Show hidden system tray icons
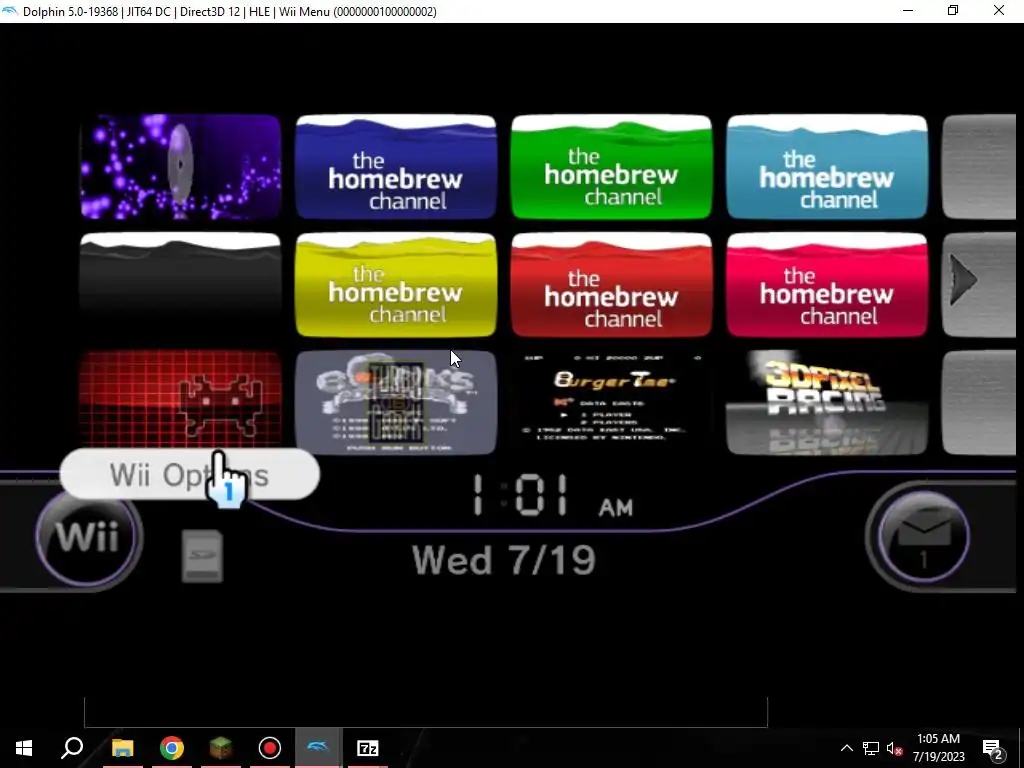The image size is (1024, 768). (846, 748)
